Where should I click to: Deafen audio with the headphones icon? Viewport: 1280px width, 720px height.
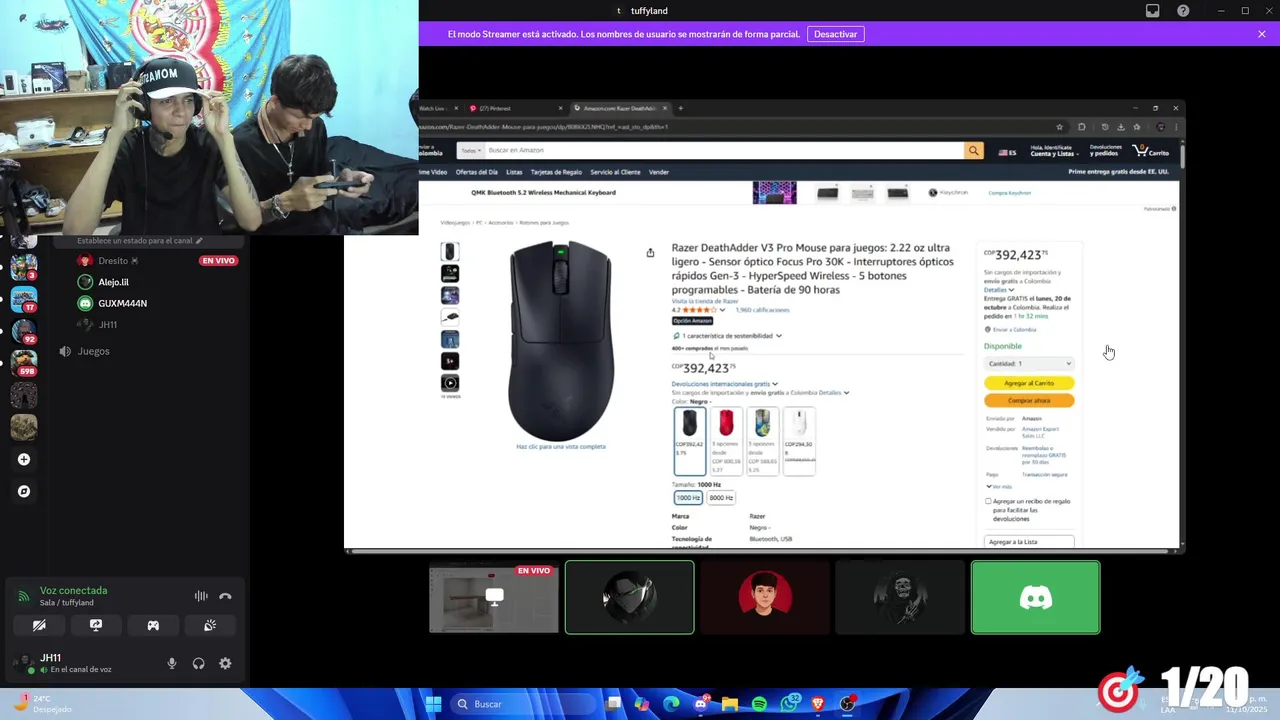pos(198,663)
